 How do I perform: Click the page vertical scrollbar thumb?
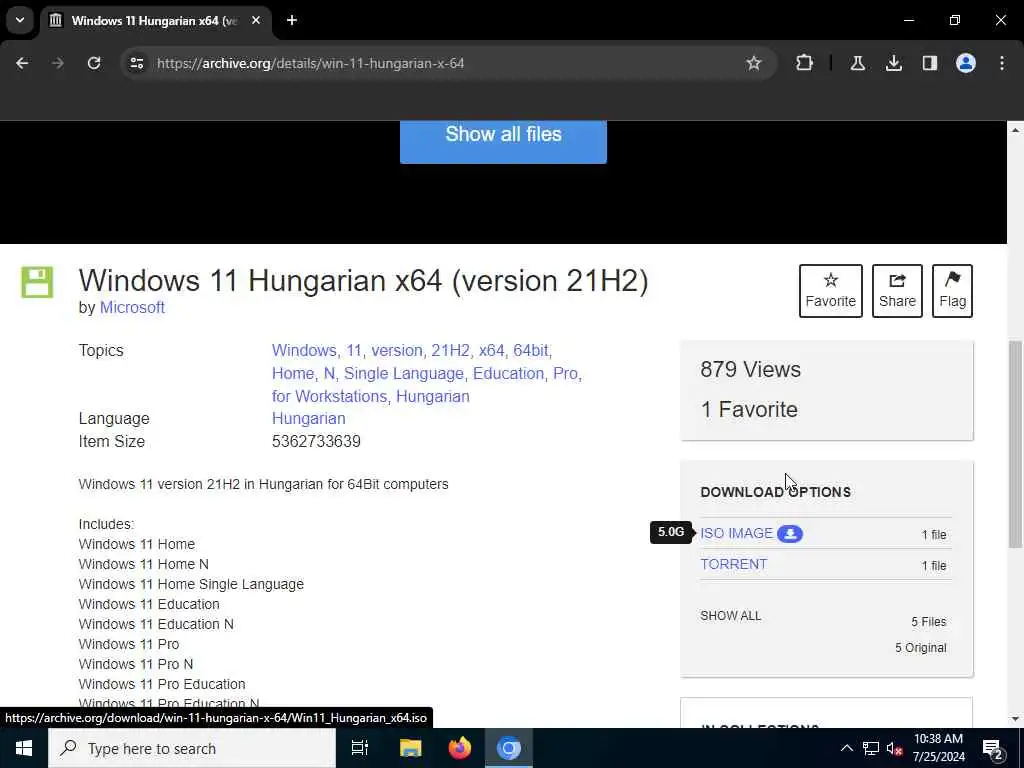(x=1015, y=444)
